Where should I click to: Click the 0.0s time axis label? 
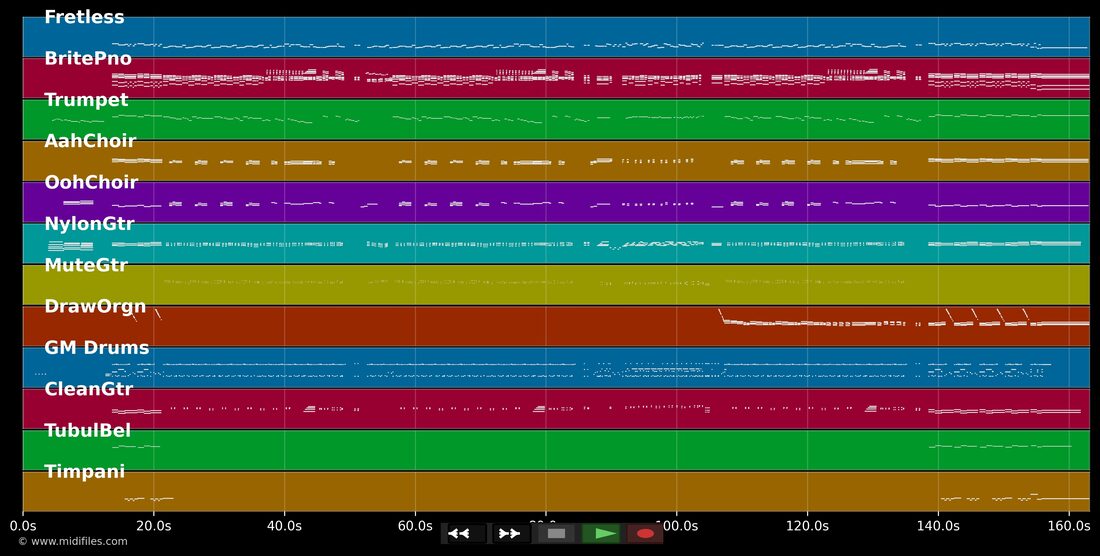(23, 524)
